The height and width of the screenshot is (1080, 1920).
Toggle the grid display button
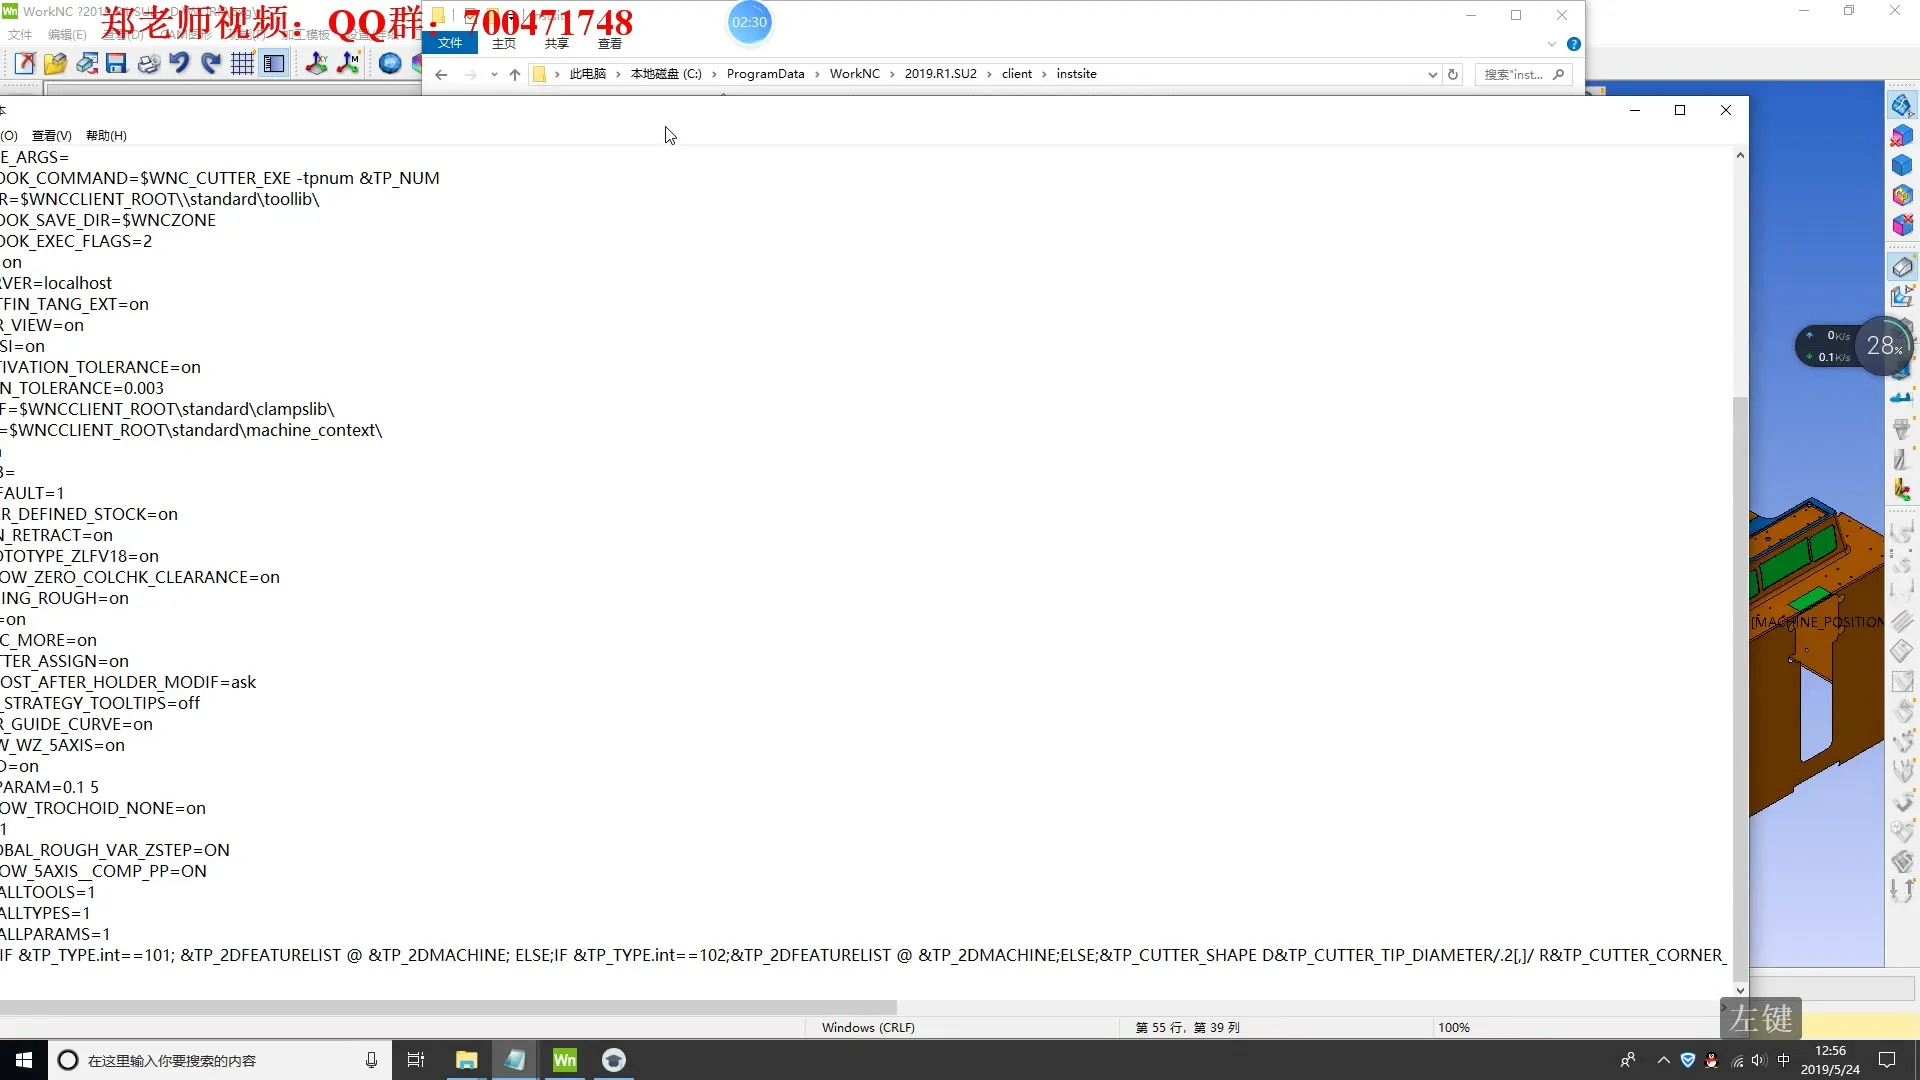[x=242, y=64]
